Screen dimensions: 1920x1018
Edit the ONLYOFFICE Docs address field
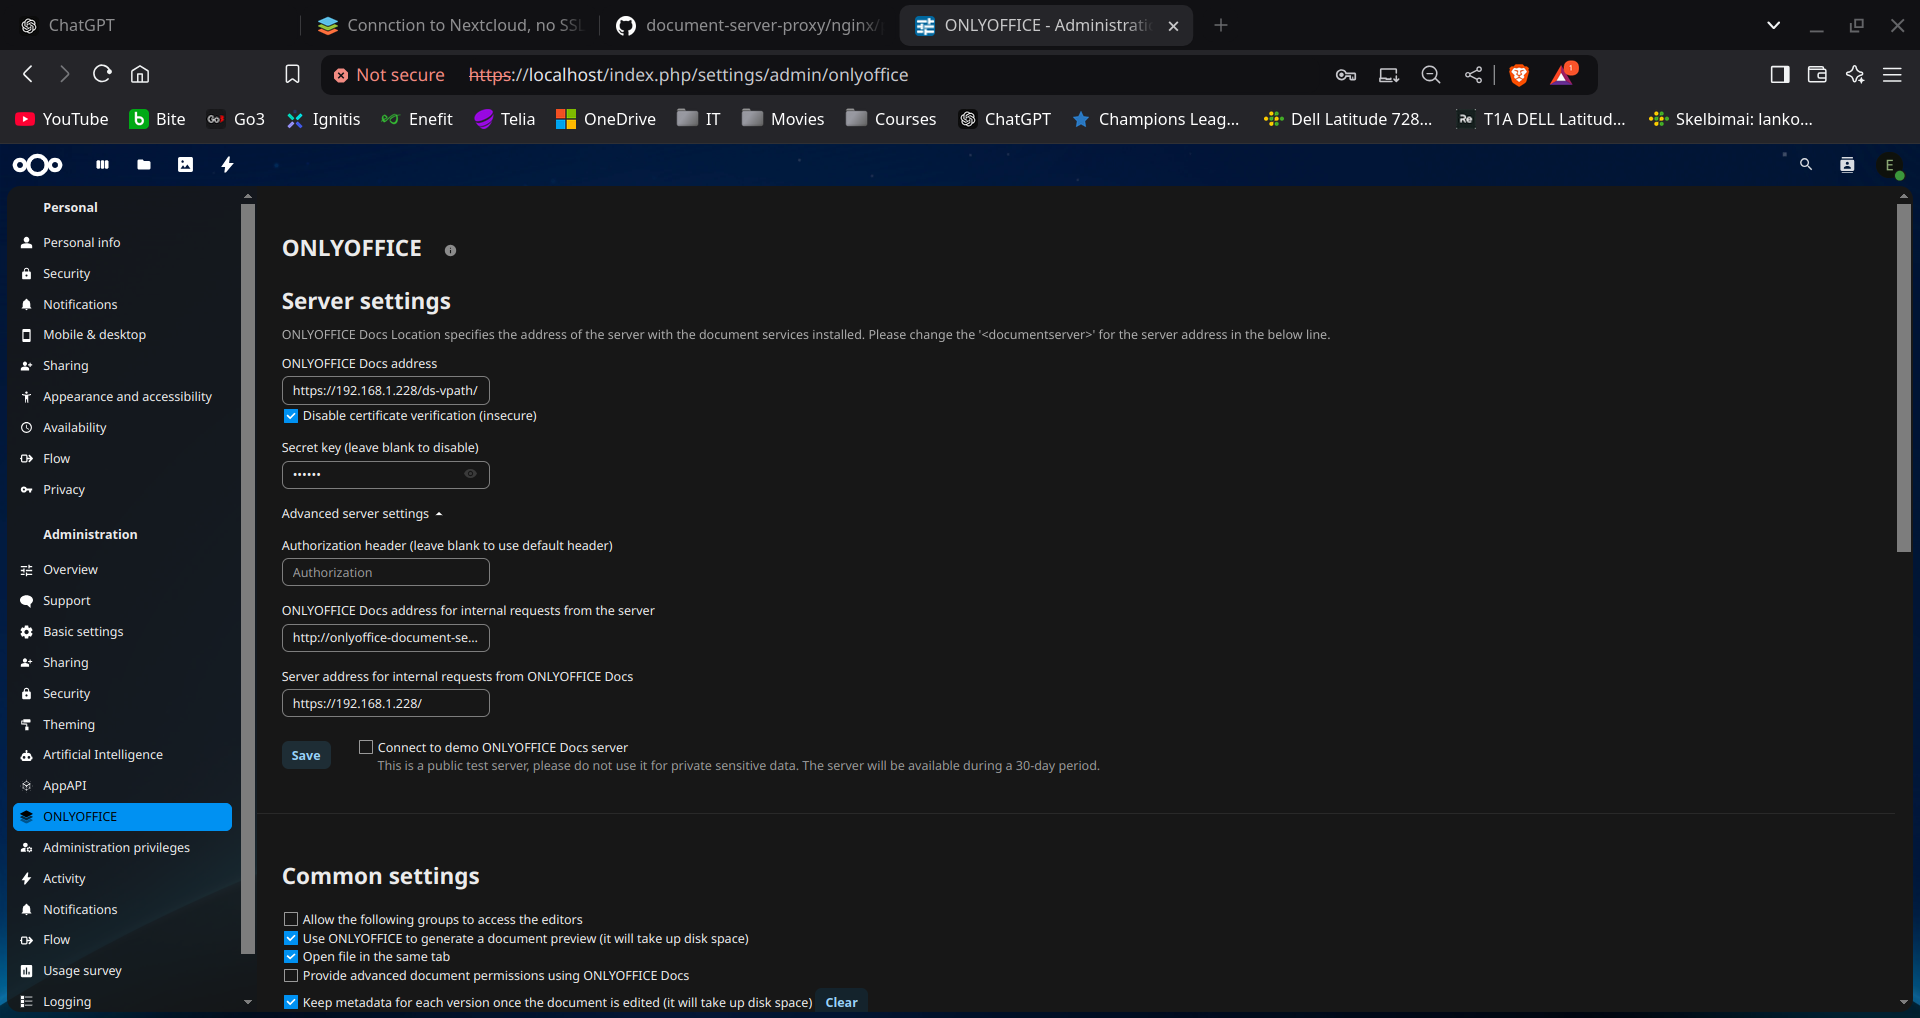[x=385, y=391]
